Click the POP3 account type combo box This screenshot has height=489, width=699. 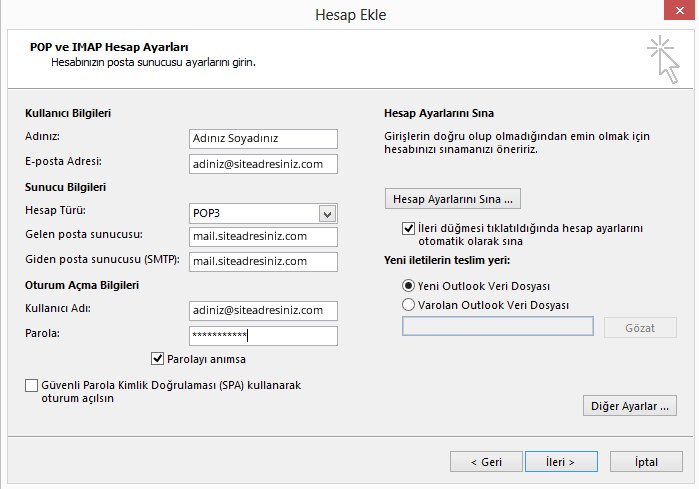click(x=263, y=214)
